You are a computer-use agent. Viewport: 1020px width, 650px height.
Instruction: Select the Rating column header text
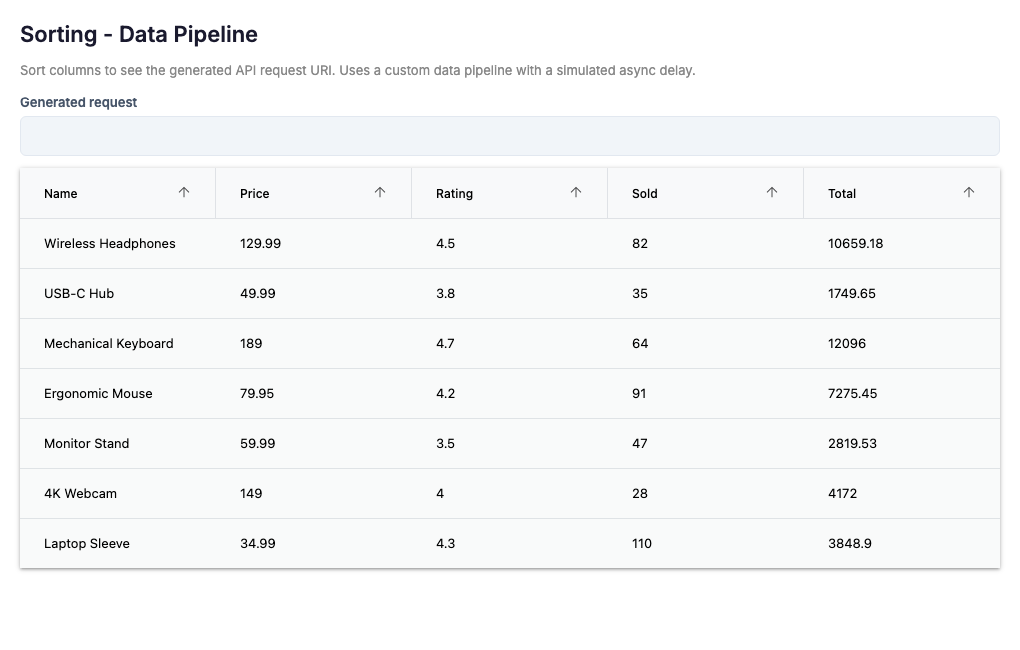454,194
